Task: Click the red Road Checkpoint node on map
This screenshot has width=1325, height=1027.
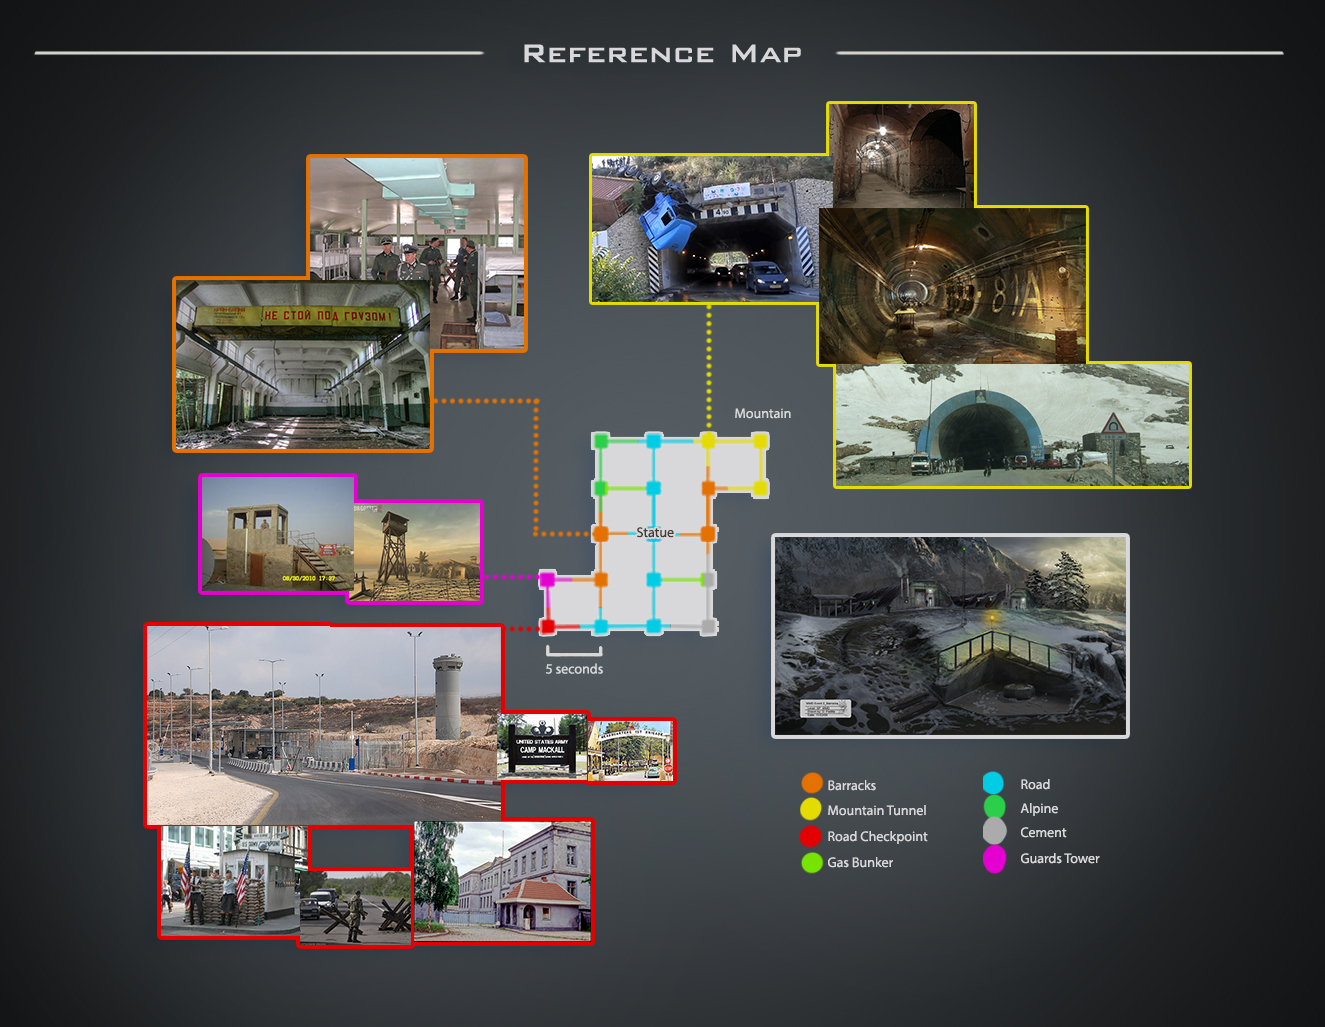Action: pyautogui.click(x=547, y=627)
